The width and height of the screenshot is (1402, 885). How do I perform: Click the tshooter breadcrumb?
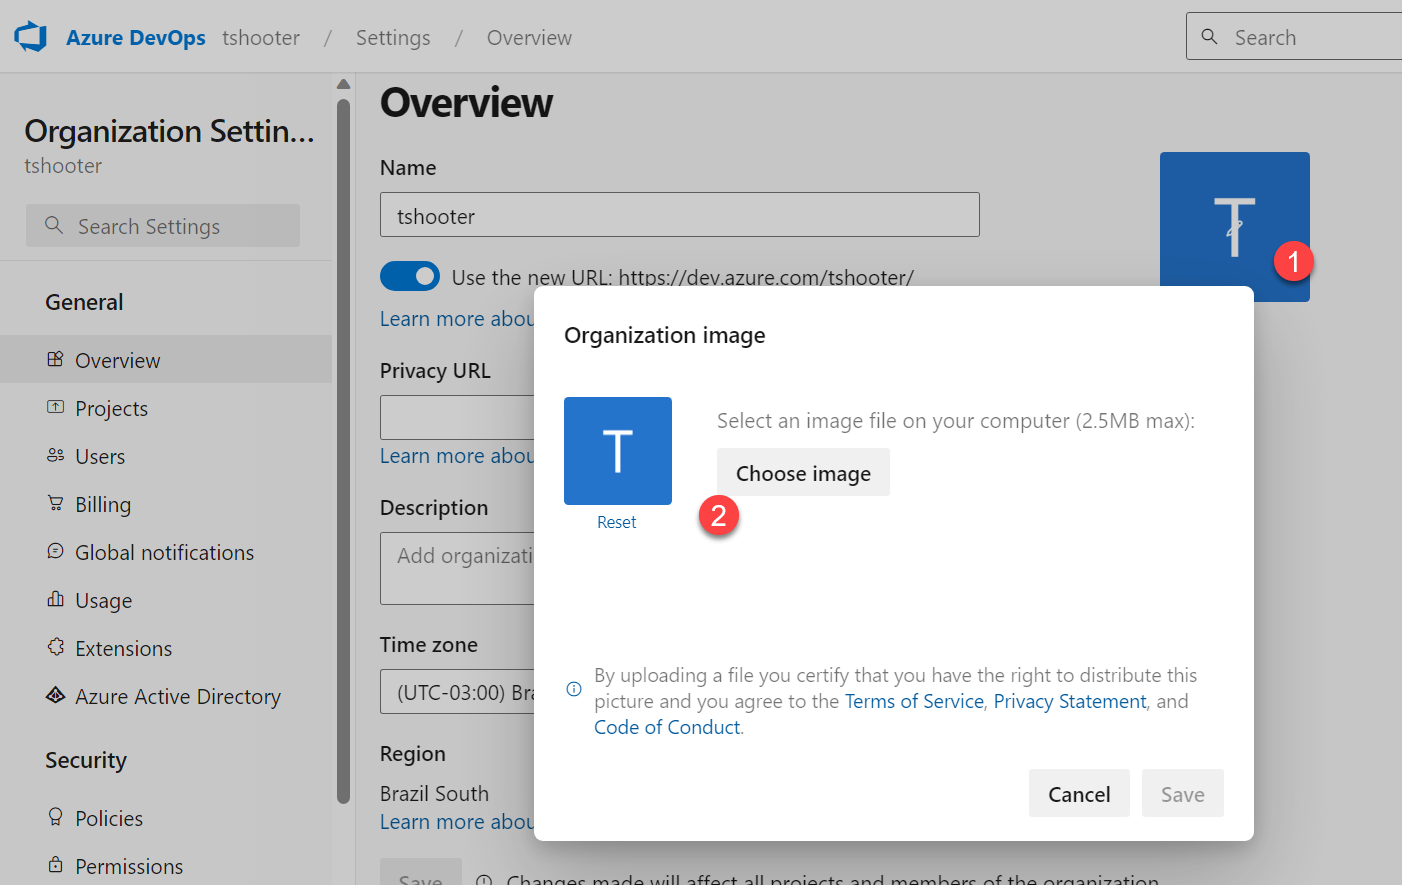coord(261,37)
